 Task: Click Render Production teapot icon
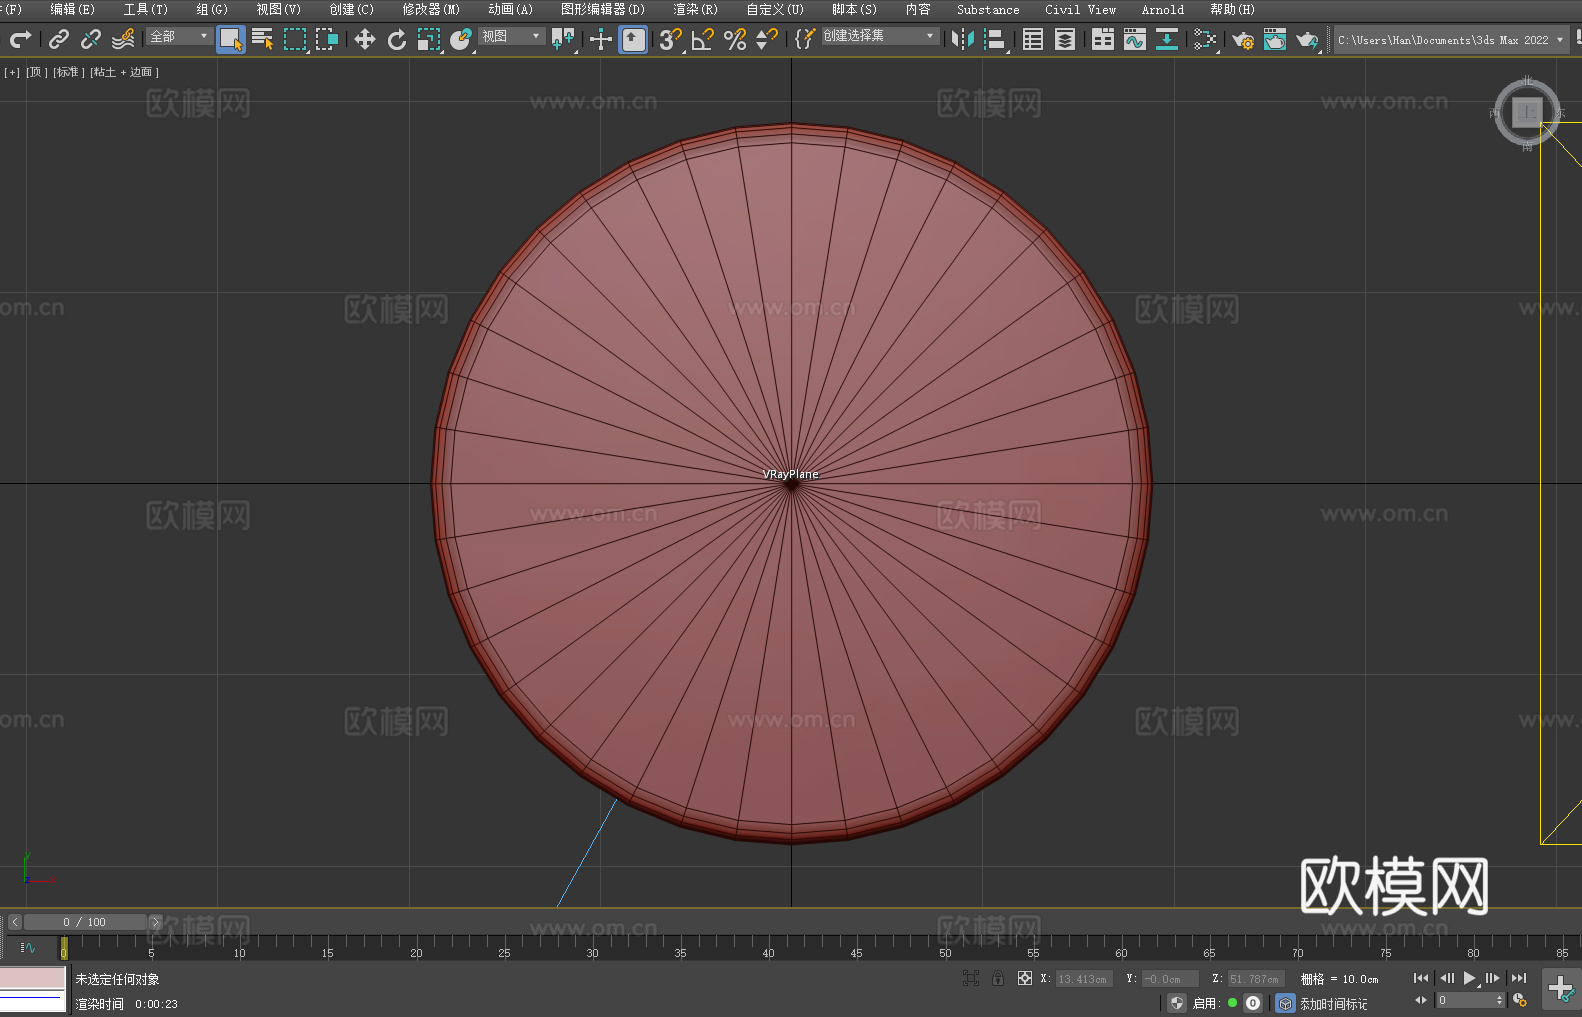(x=1307, y=39)
